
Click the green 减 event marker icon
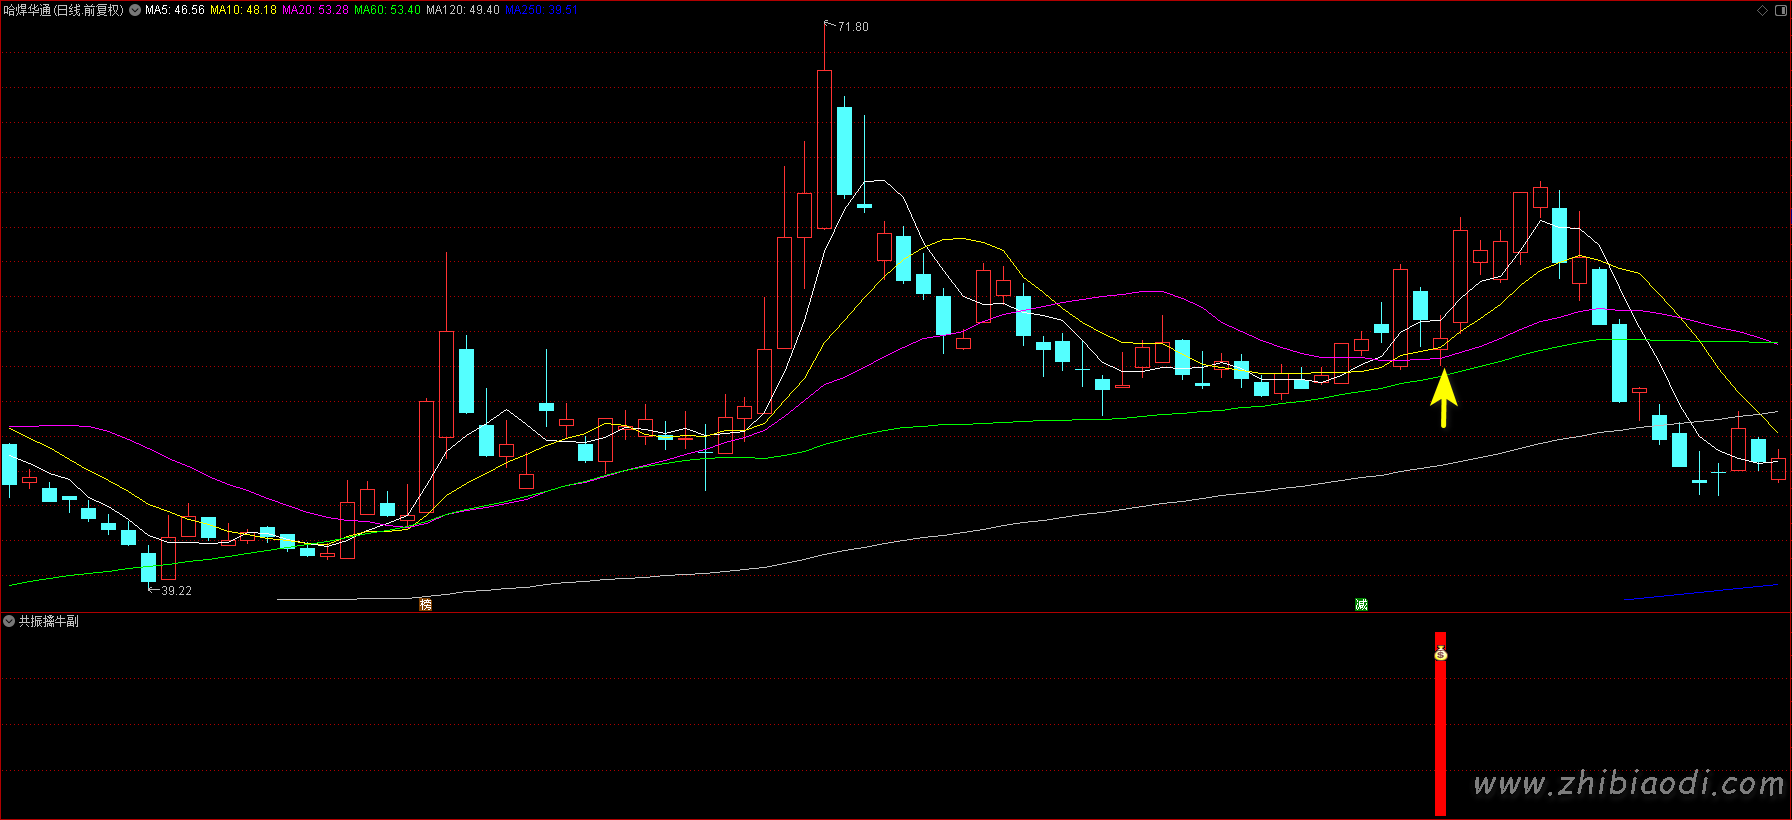[1361, 604]
